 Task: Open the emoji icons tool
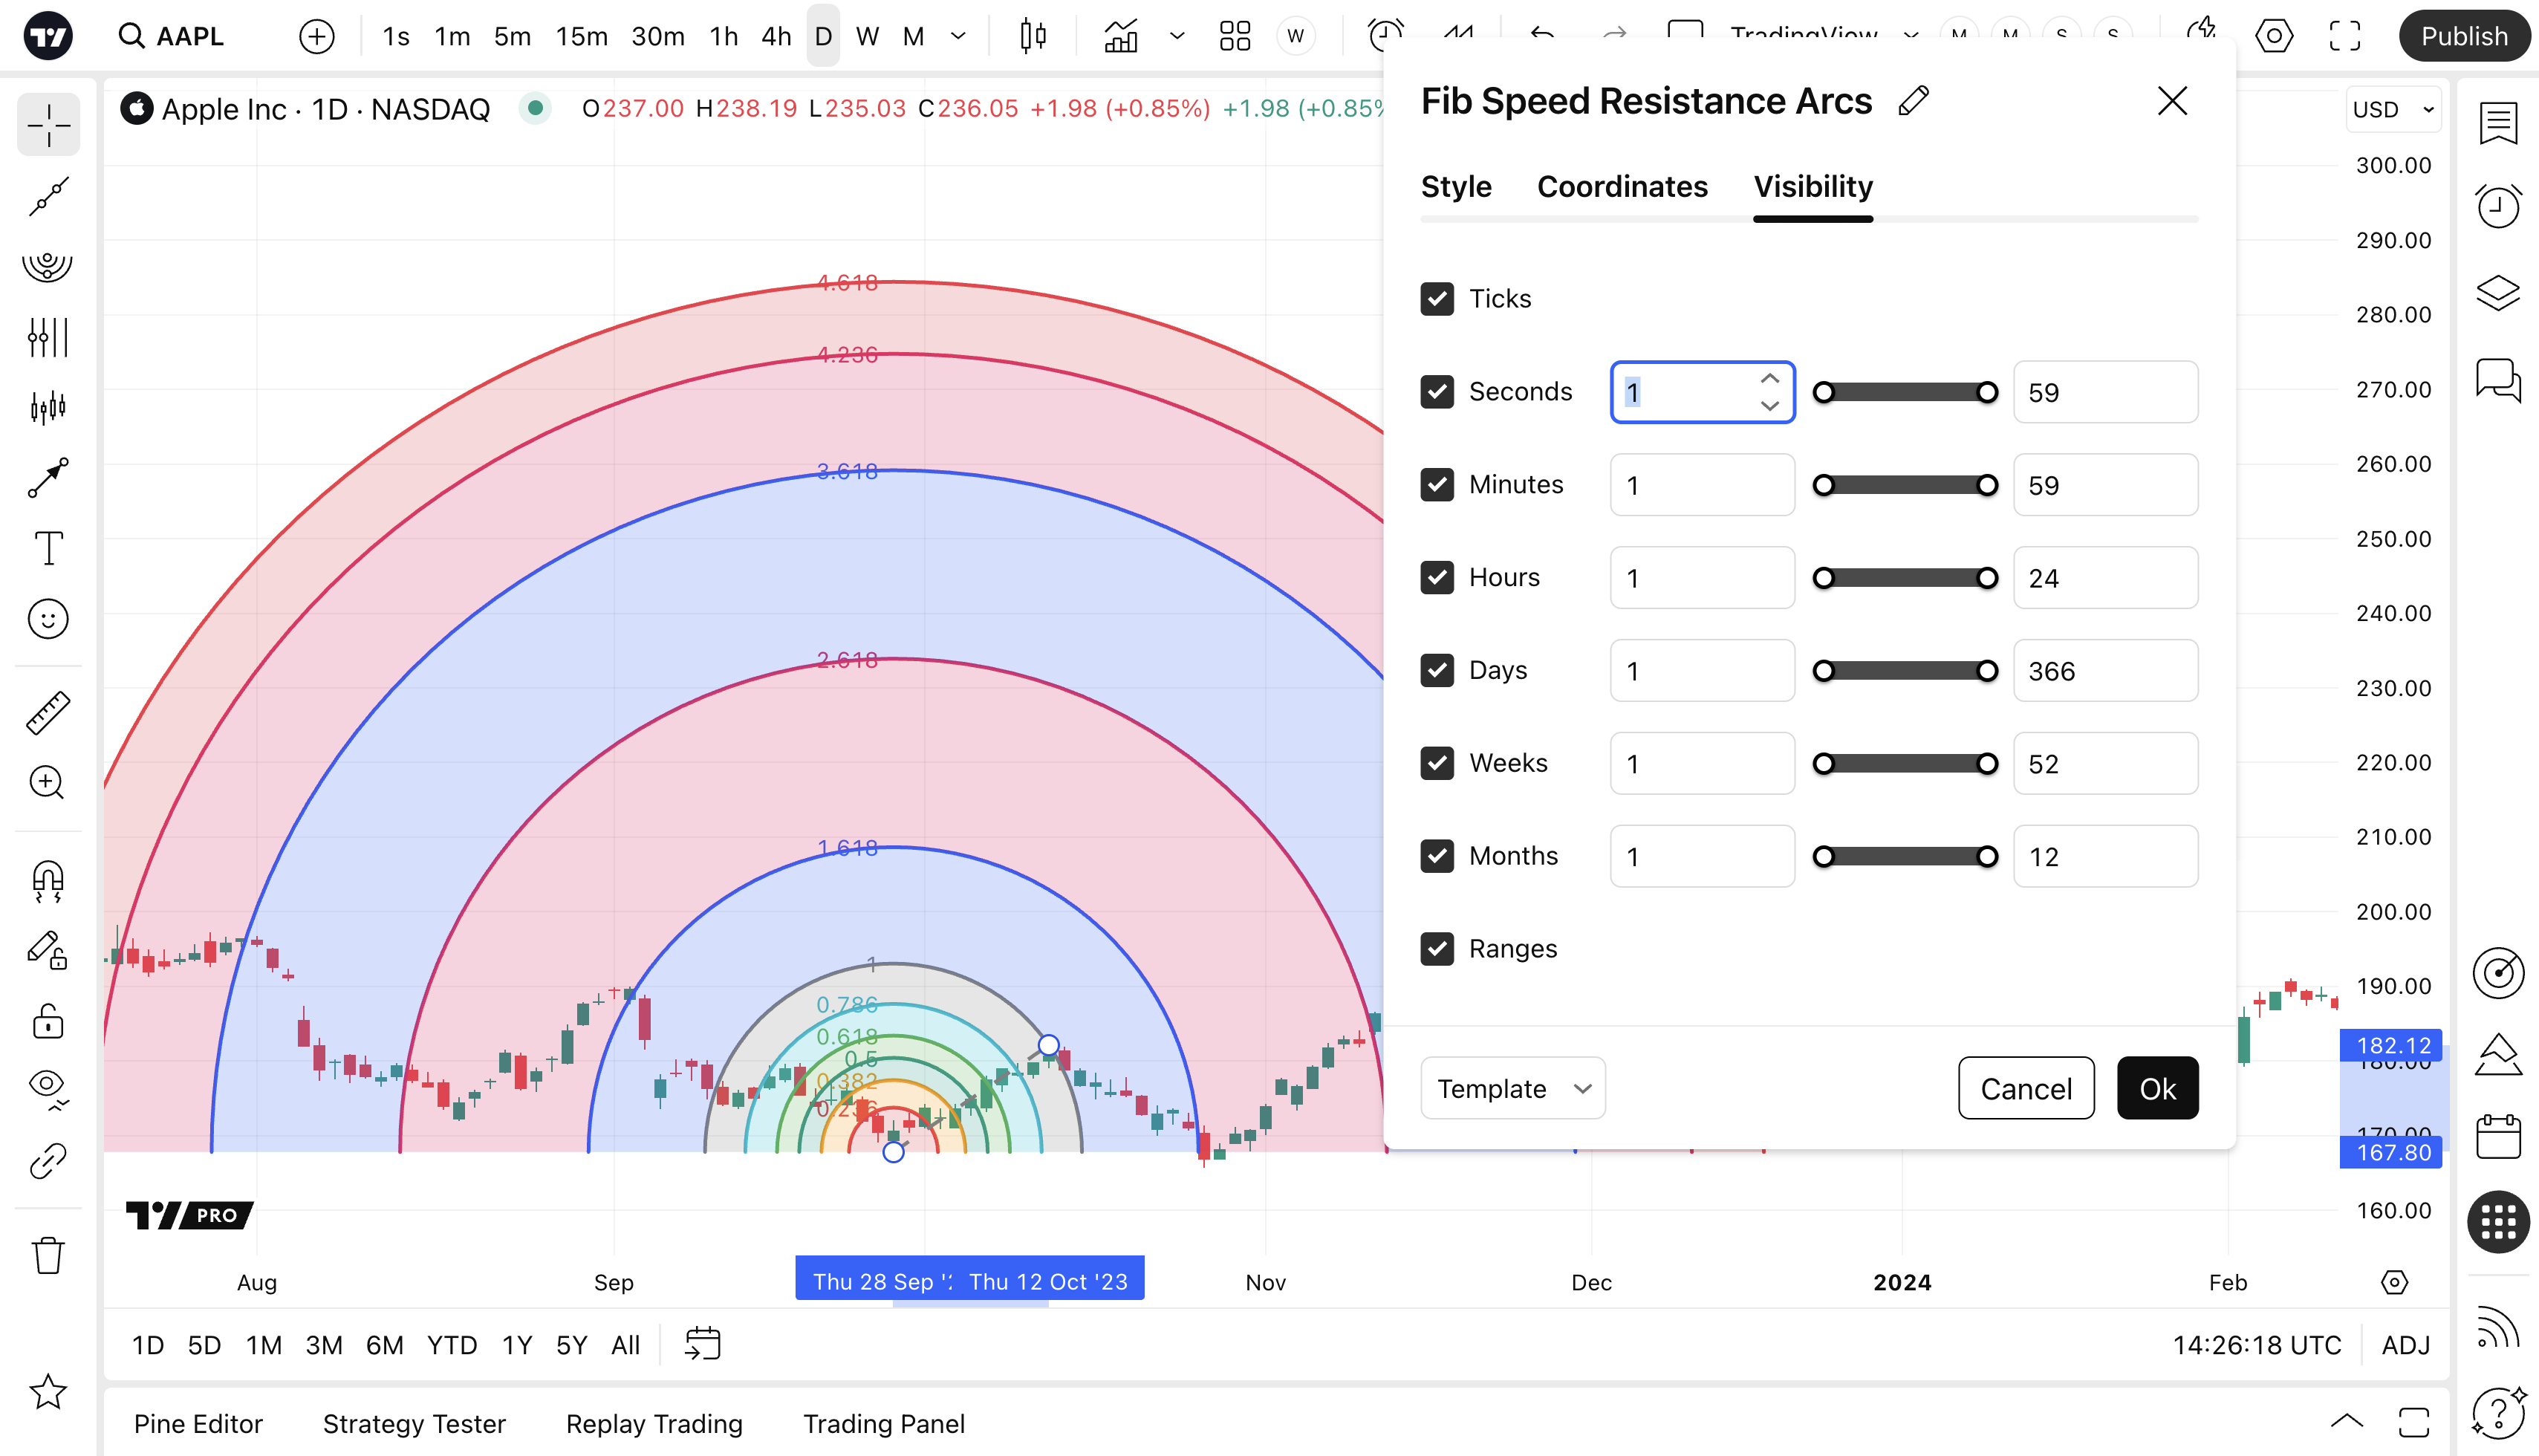(47, 619)
